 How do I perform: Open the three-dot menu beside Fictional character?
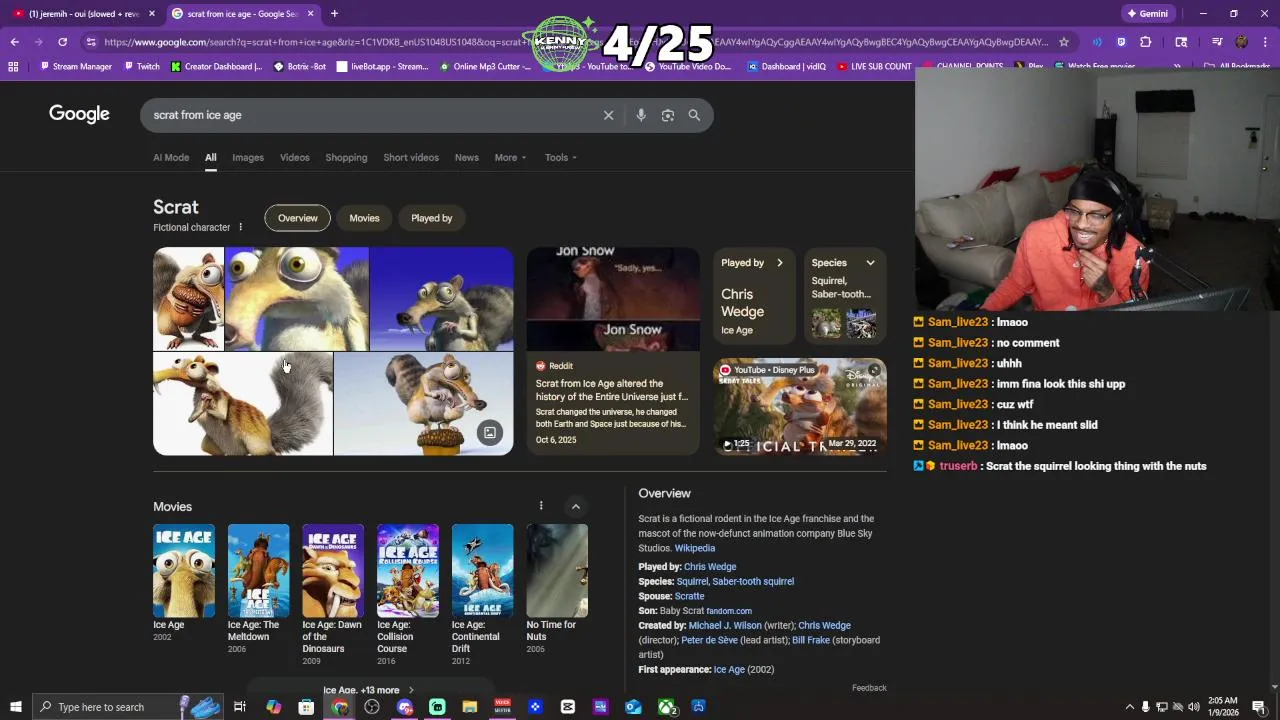240,227
